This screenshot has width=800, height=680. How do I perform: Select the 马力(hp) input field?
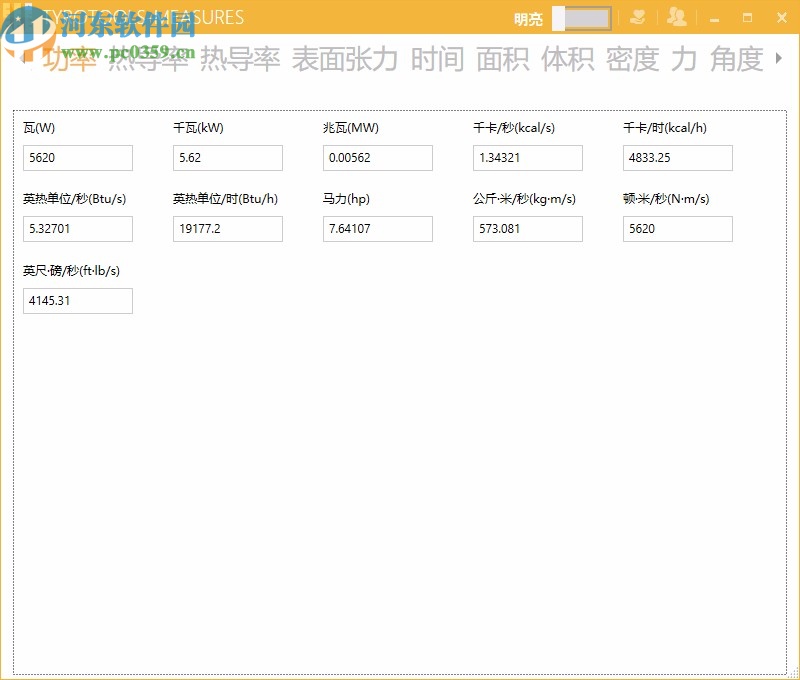click(x=377, y=229)
